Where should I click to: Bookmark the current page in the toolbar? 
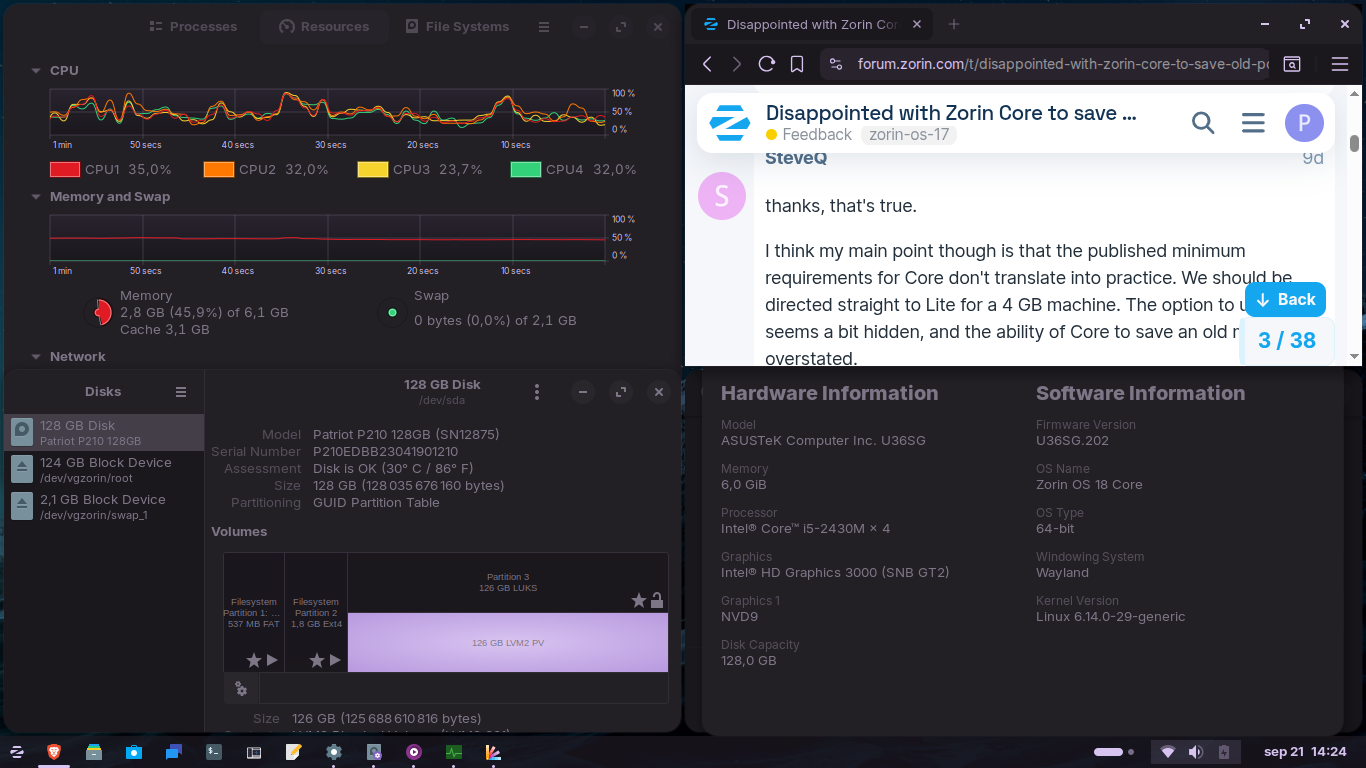[797, 64]
